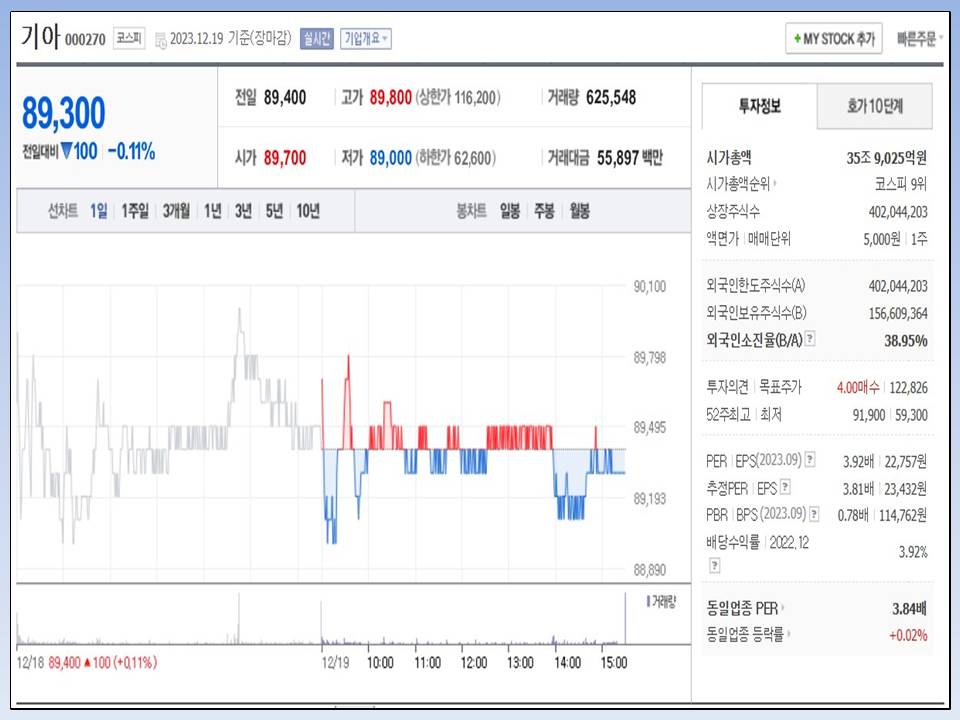Select the 1주일 line chart period
This screenshot has height=720, width=960.
click(x=135, y=211)
